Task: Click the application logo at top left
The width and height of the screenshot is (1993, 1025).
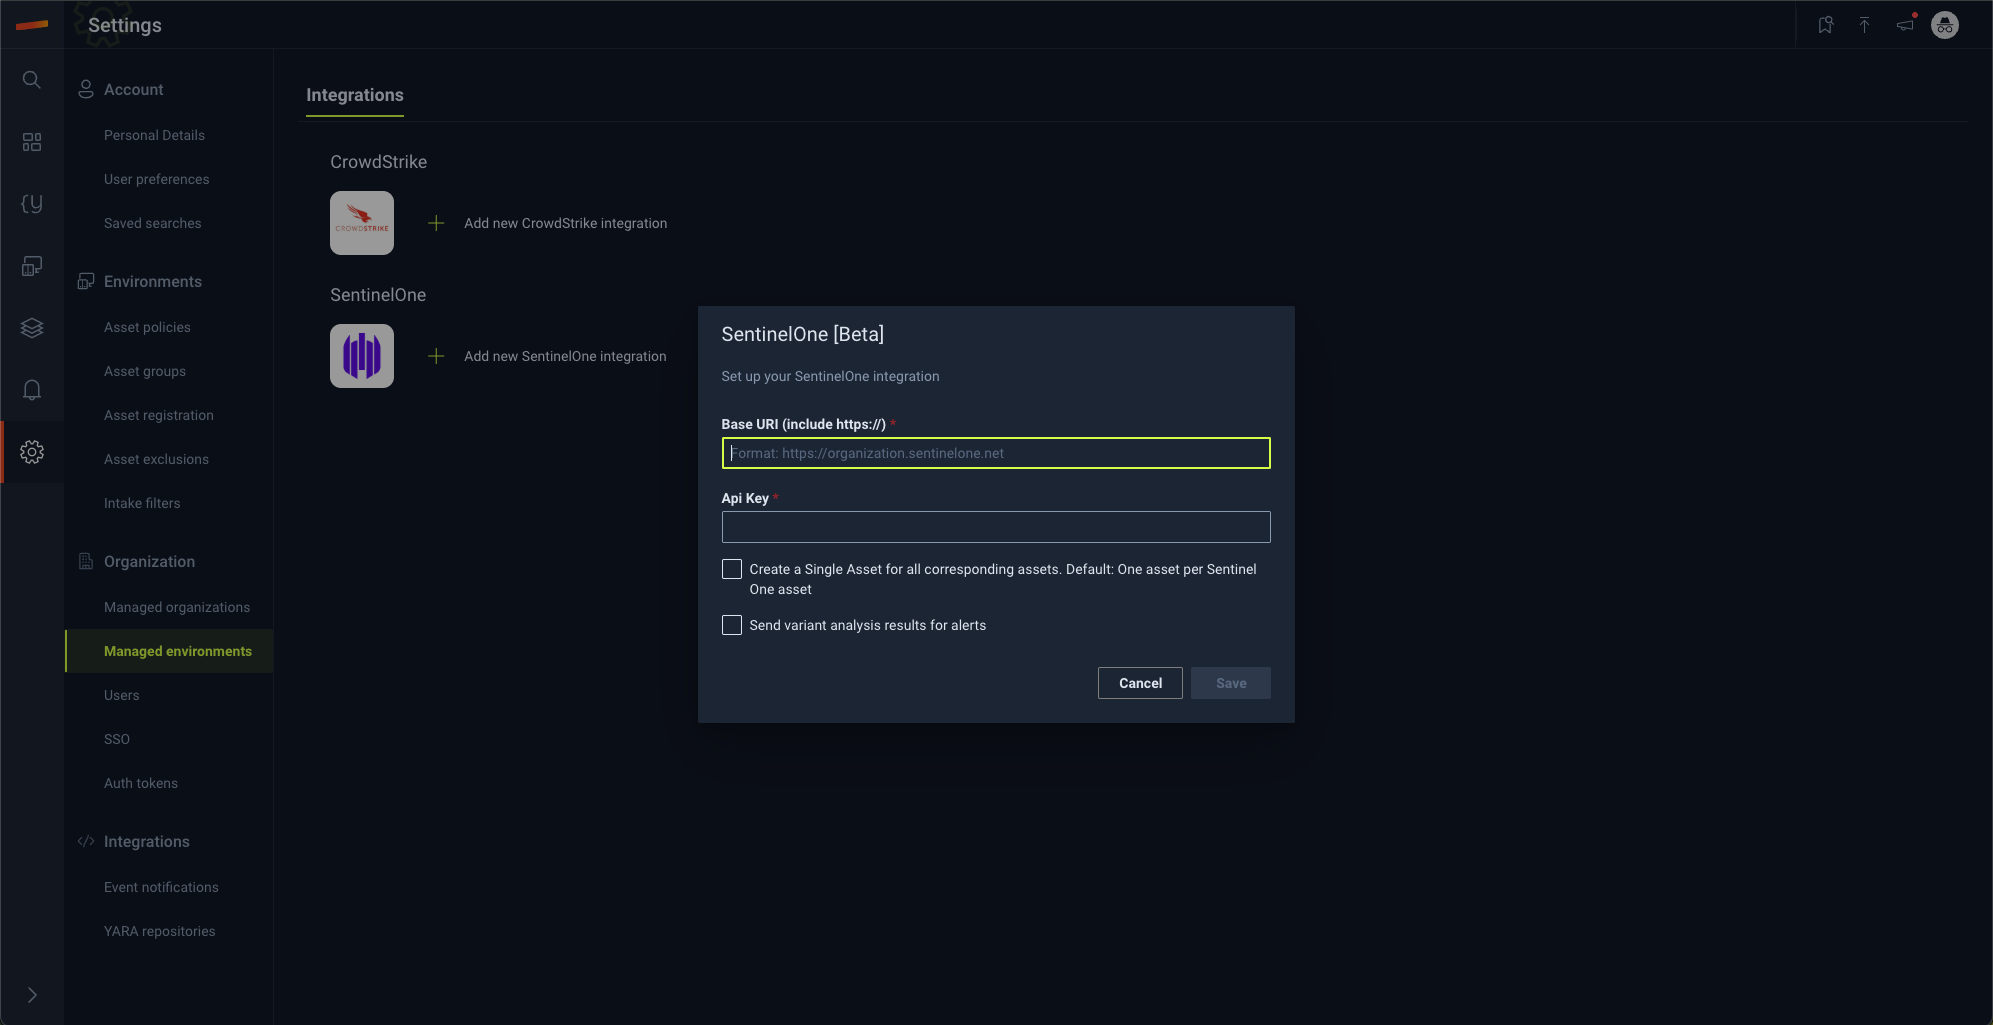Action: point(32,25)
